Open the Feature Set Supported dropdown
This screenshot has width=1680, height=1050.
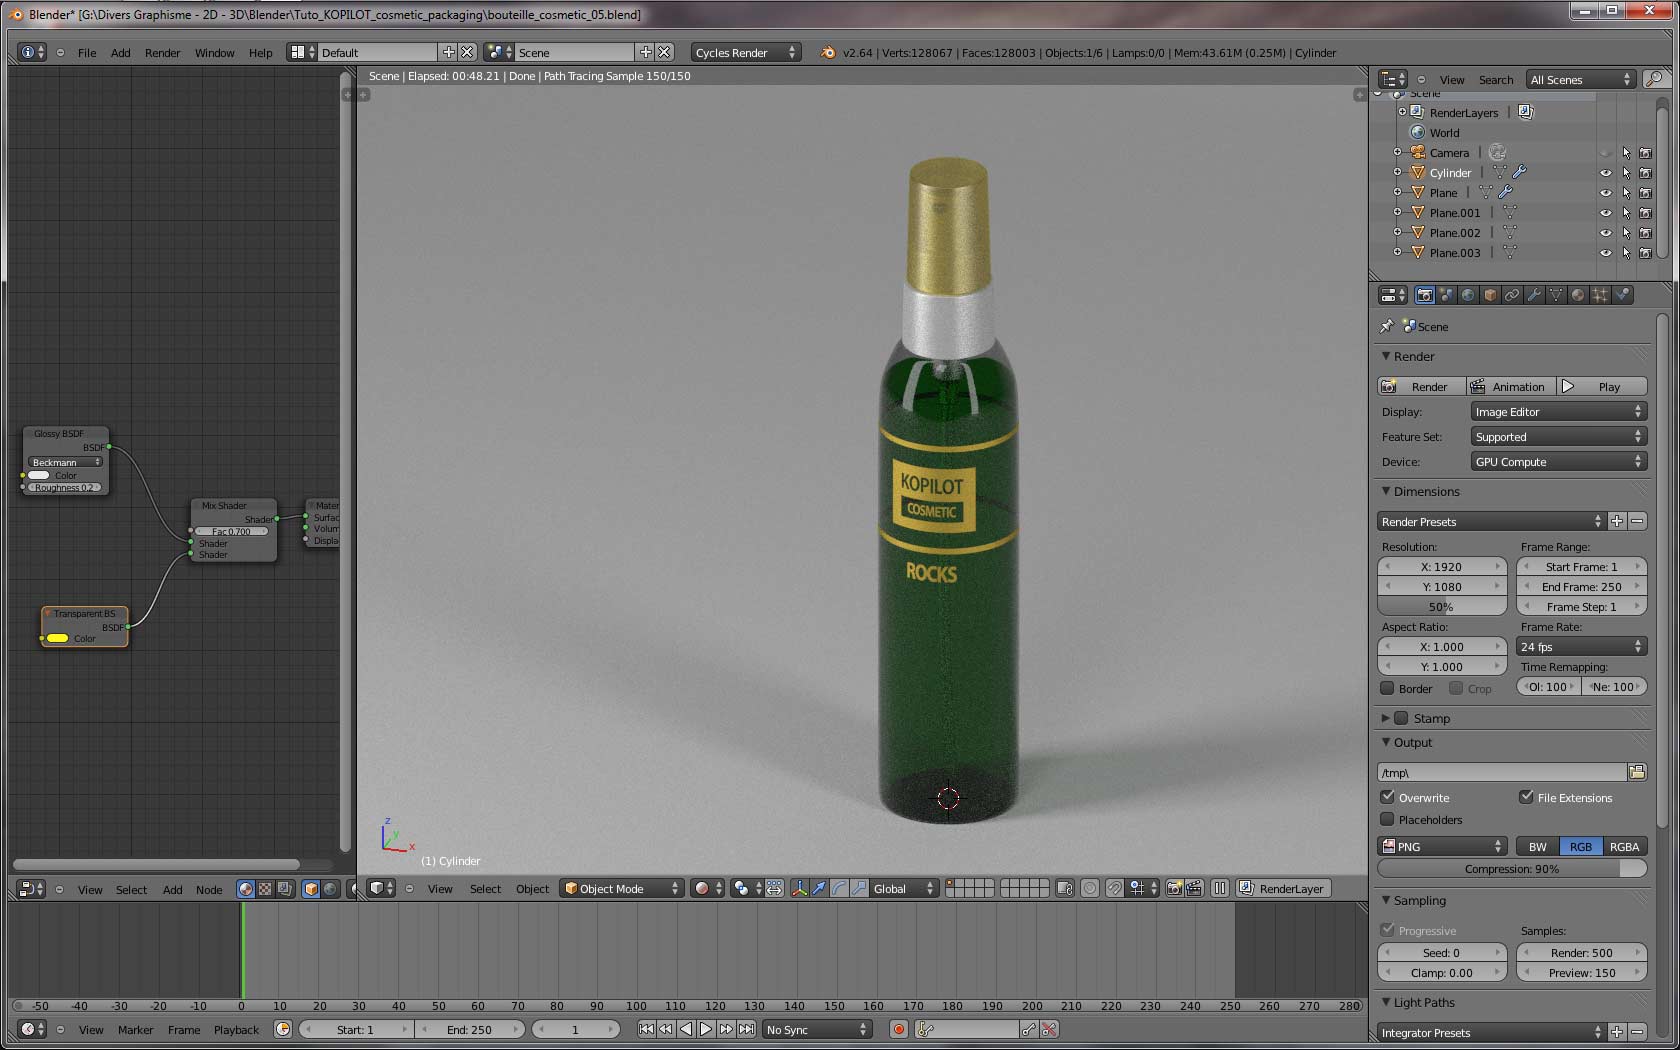1558,436
